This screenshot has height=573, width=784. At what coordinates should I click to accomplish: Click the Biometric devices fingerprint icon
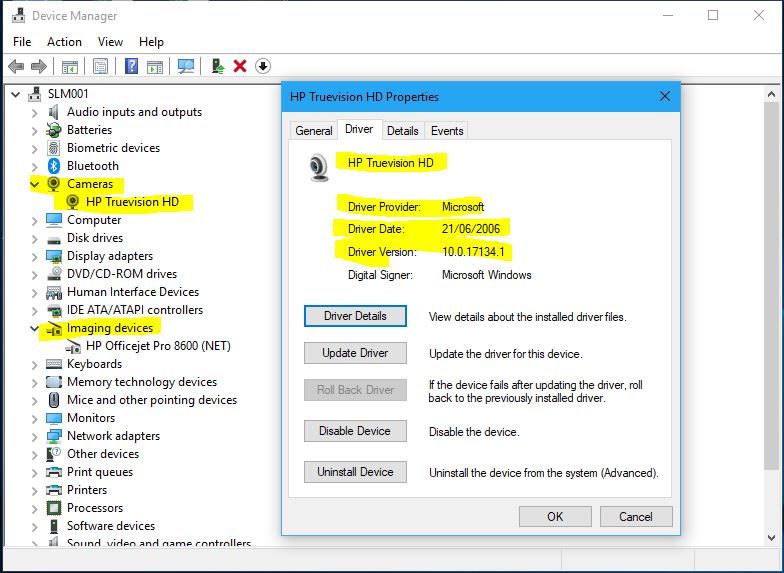[54, 148]
